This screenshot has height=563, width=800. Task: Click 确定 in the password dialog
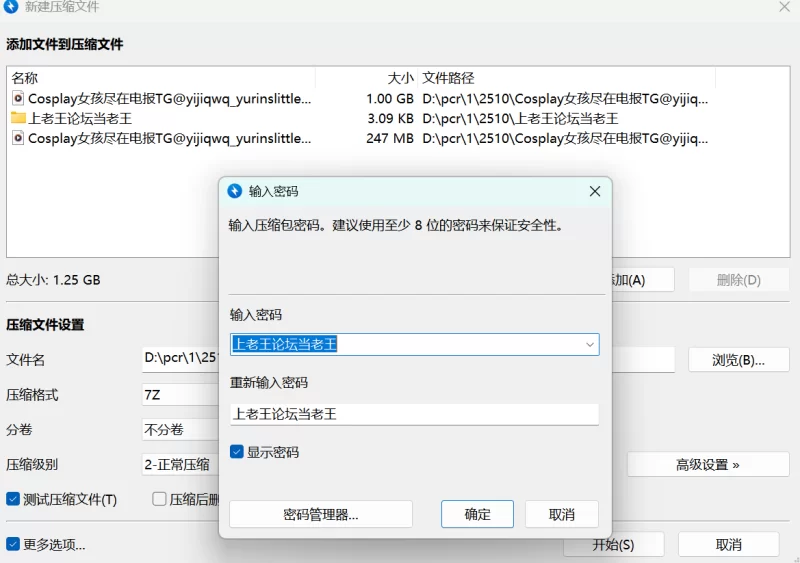click(x=477, y=514)
